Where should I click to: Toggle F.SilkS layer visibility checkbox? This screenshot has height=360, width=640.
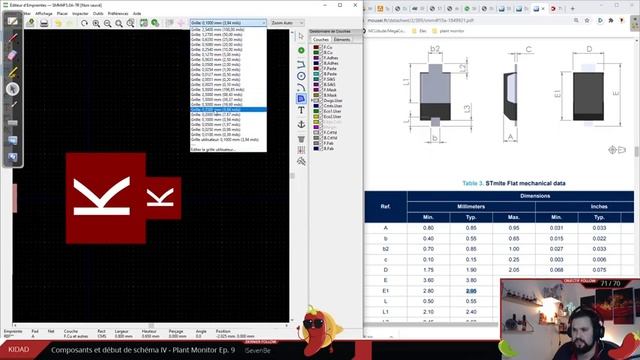(321, 79)
